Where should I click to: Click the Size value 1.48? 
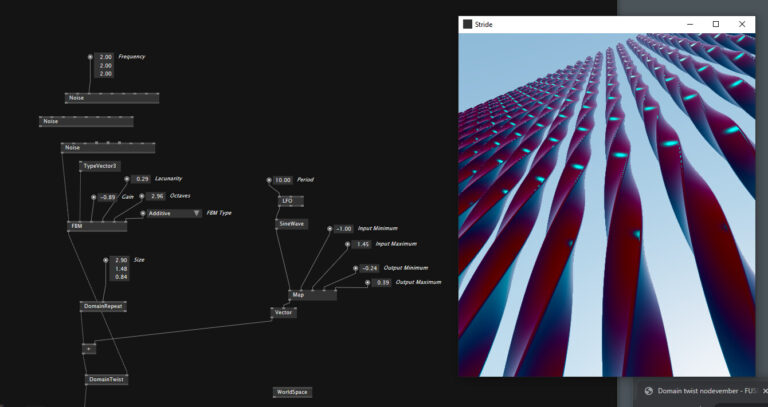pyautogui.click(x=120, y=268)
